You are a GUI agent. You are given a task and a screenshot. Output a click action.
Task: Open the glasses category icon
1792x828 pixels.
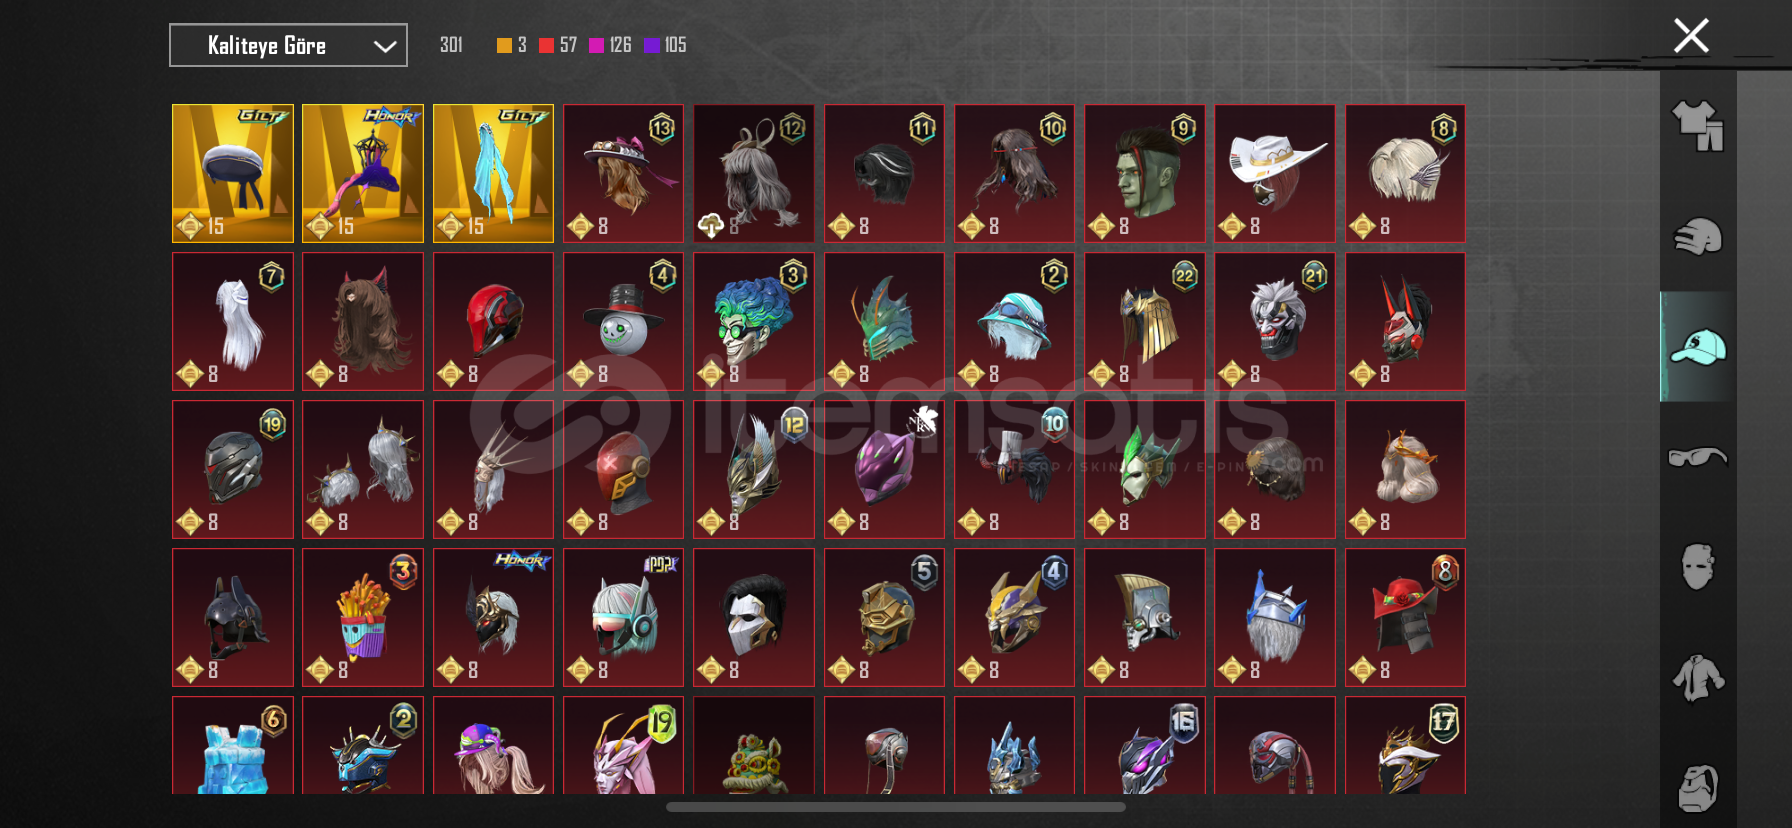(1698, 457)
